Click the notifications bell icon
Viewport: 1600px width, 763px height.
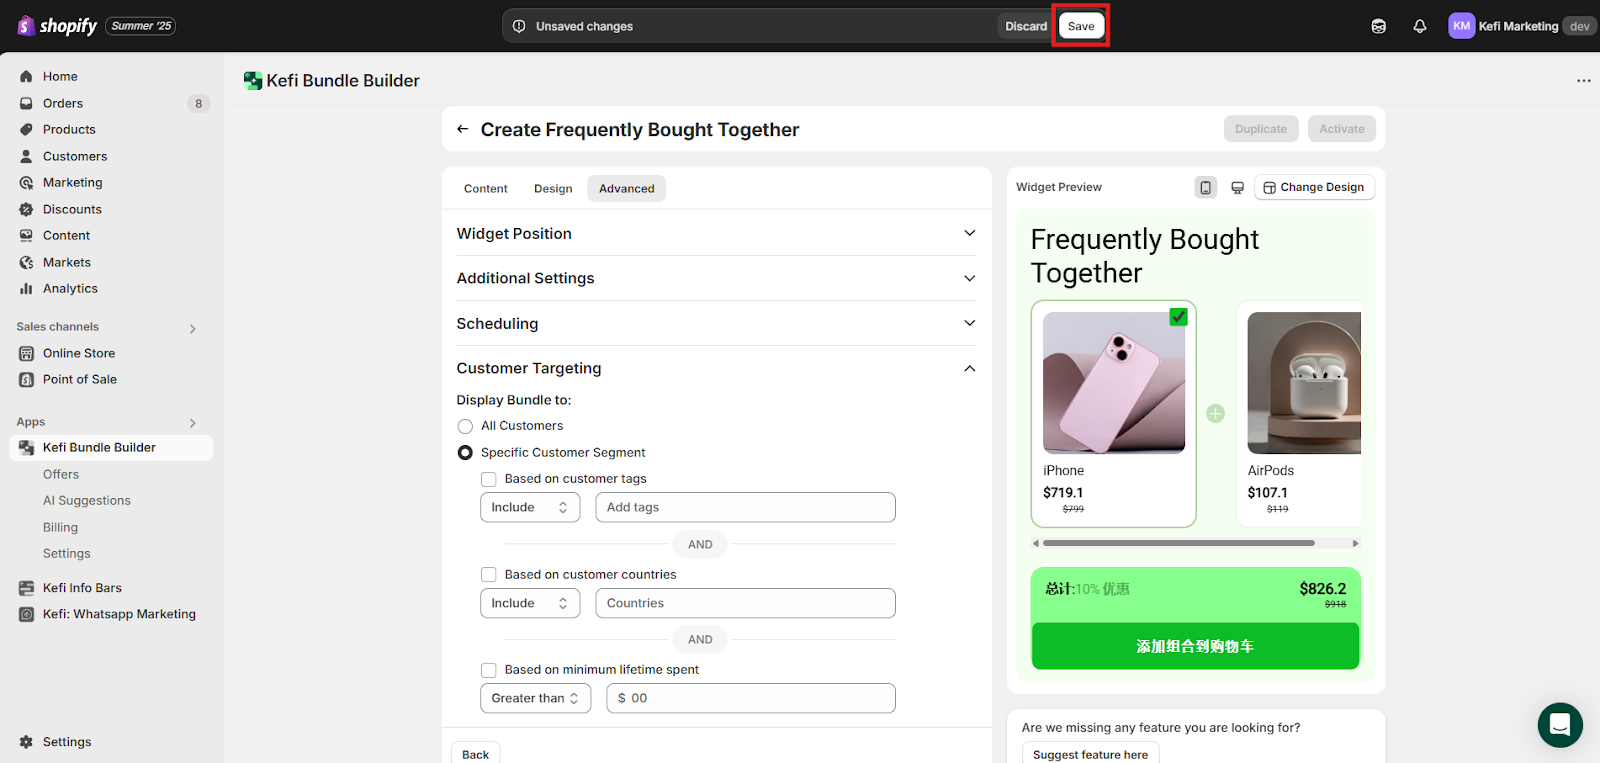point(1419,26)
